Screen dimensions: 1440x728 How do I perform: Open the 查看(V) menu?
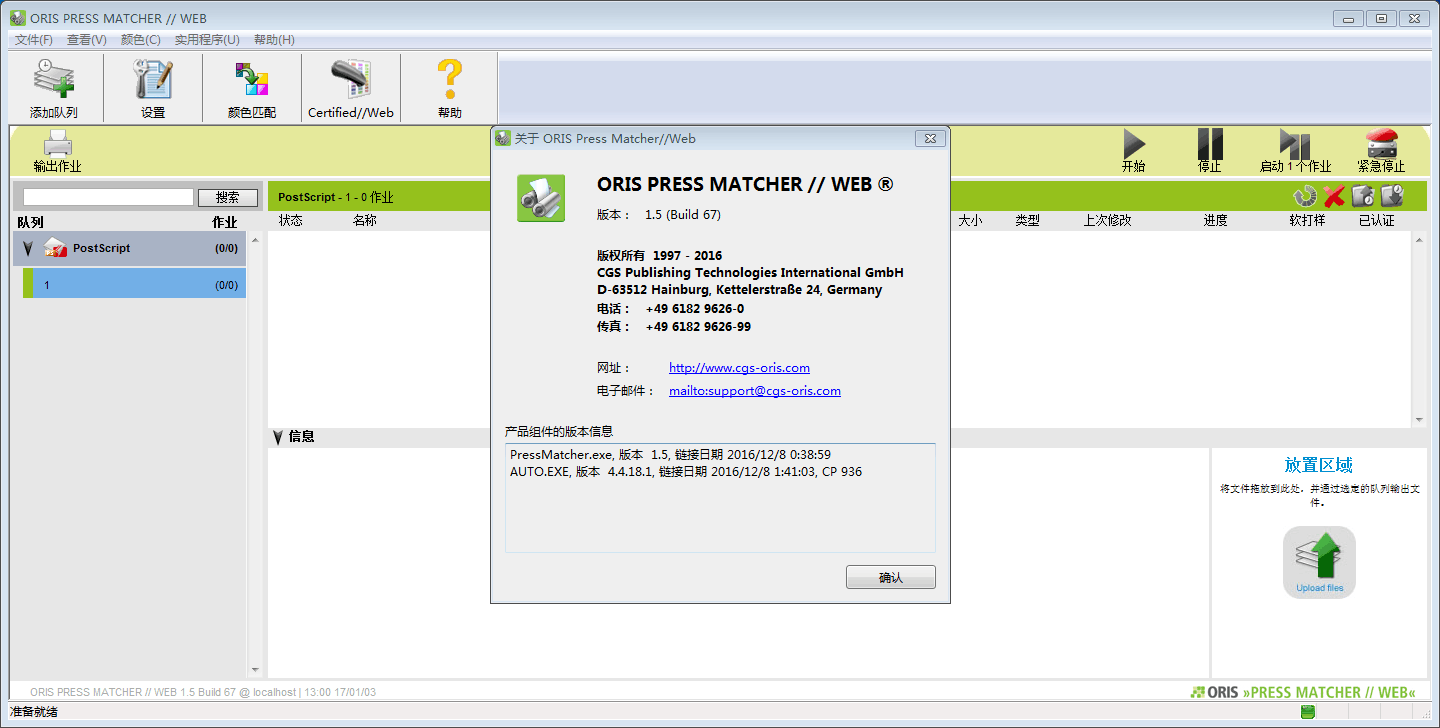pos(87,40)
